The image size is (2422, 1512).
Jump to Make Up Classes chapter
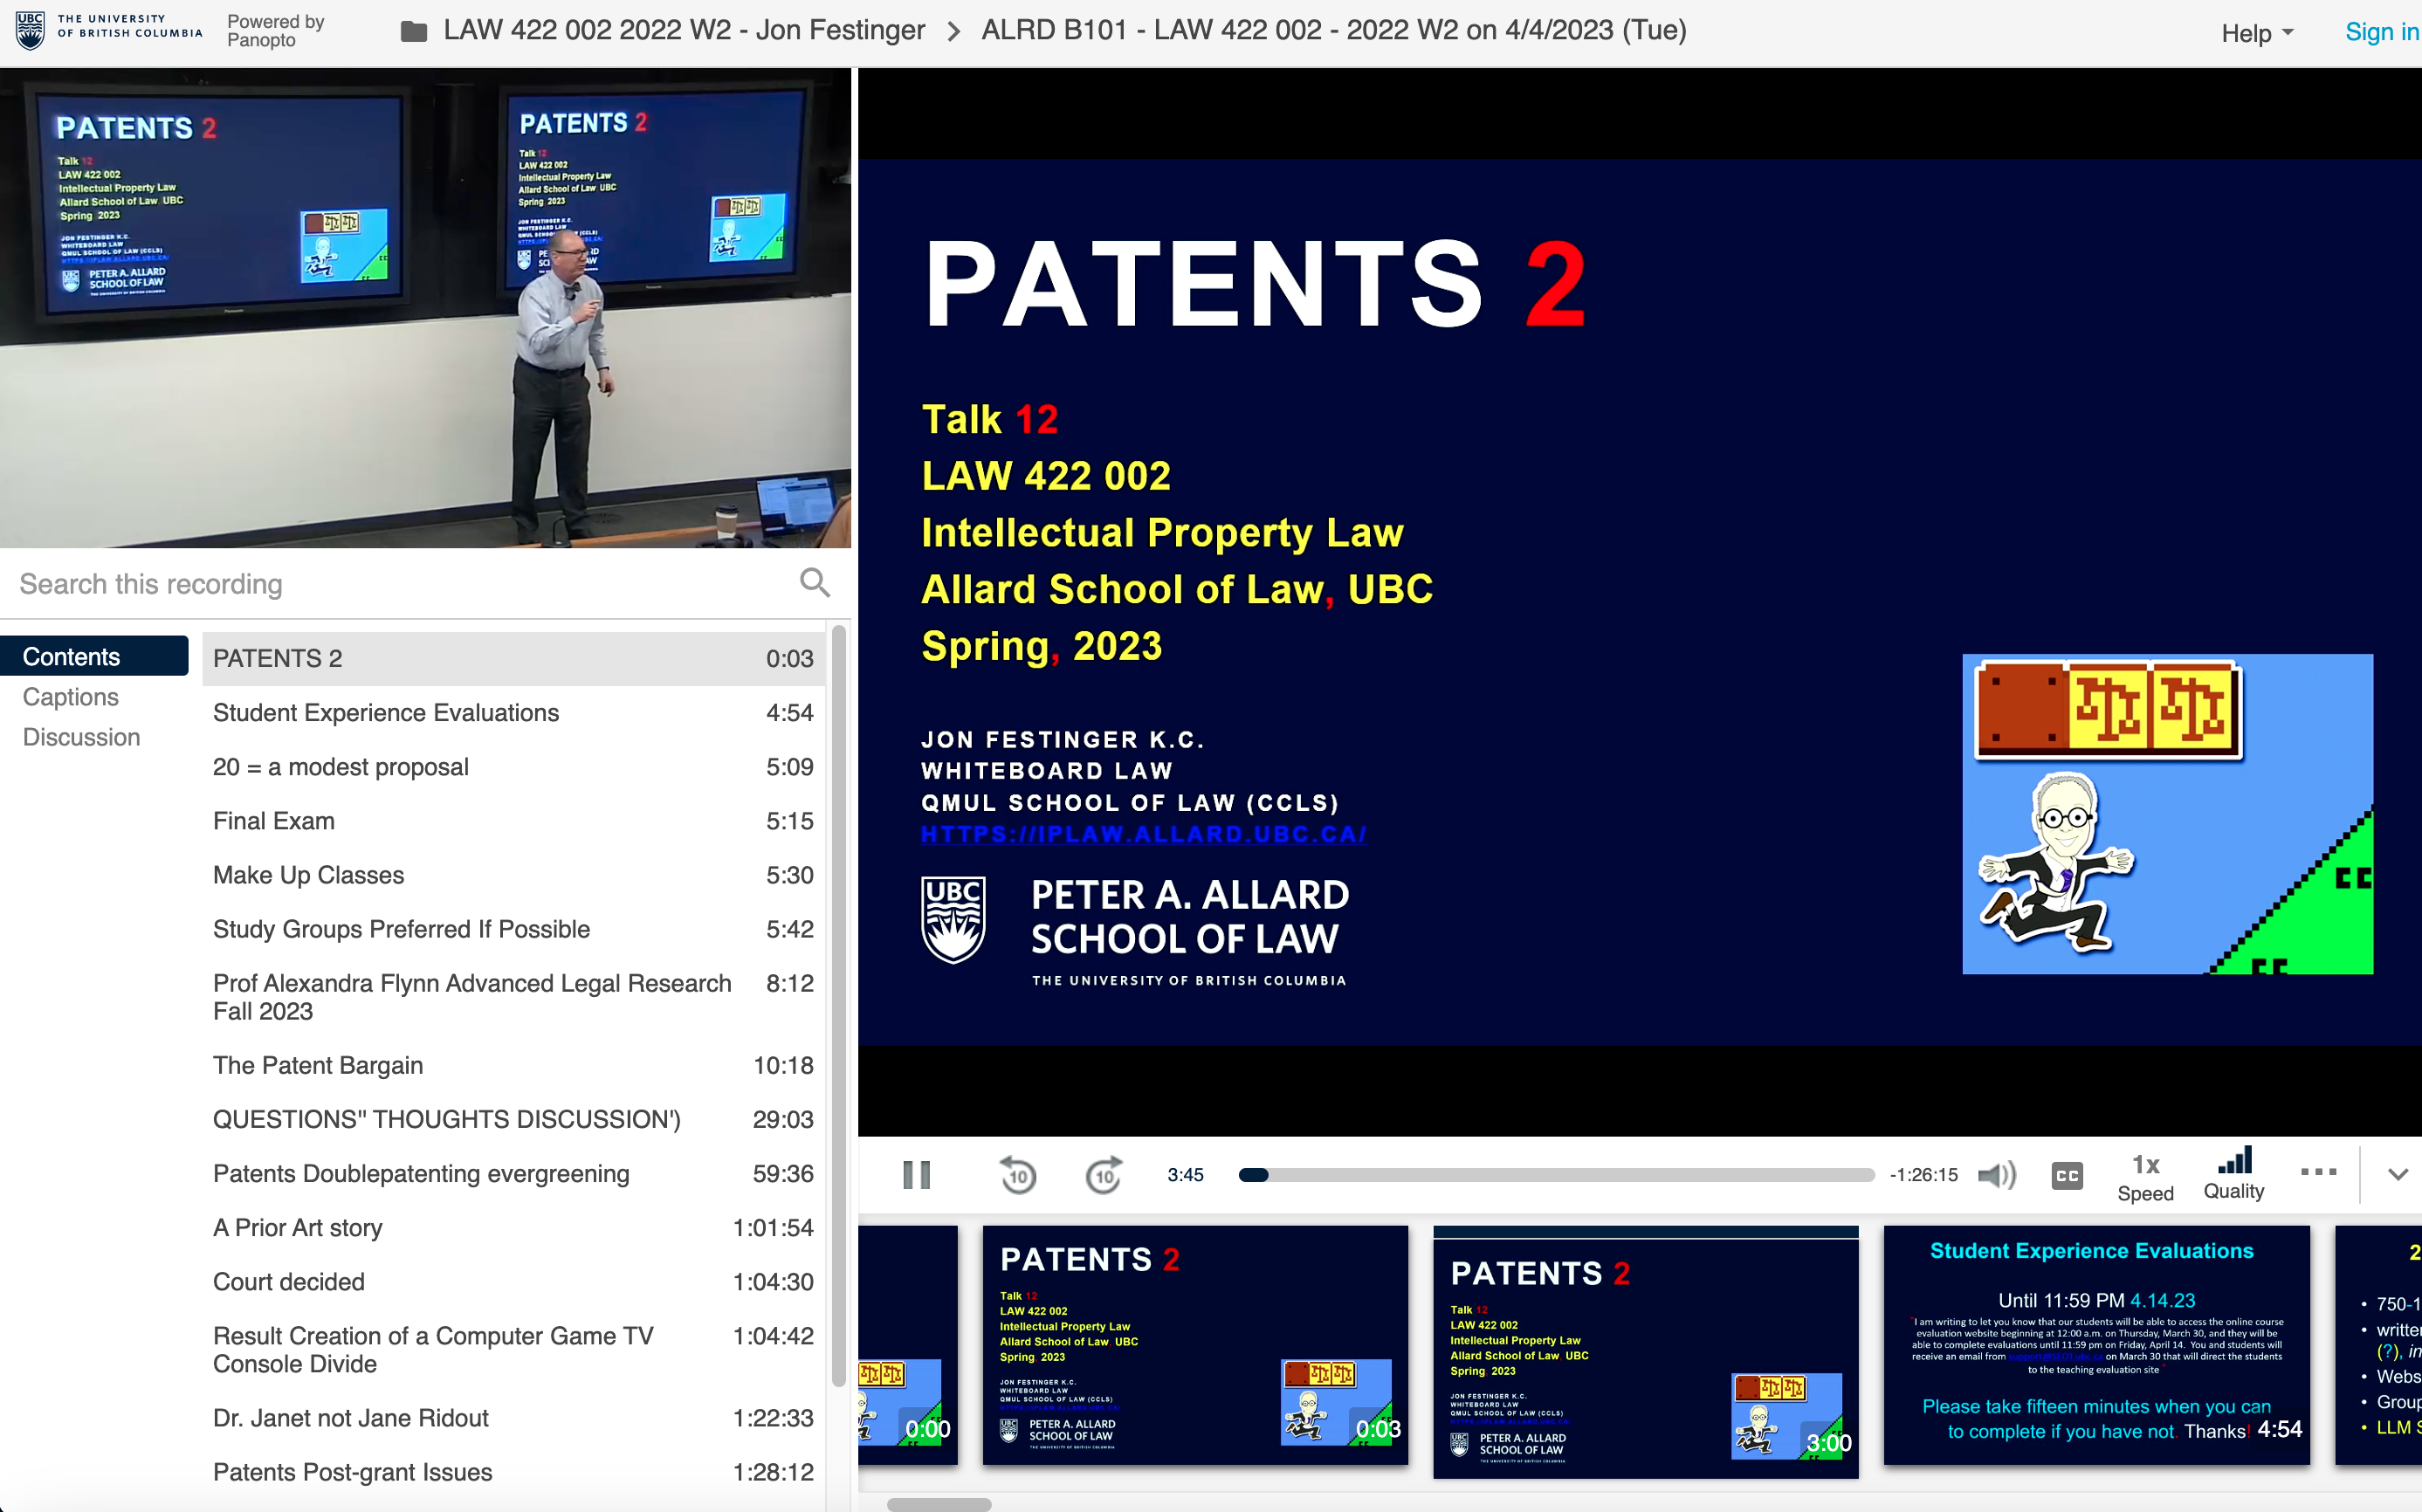pyautogui.click(x=513, y=875)
